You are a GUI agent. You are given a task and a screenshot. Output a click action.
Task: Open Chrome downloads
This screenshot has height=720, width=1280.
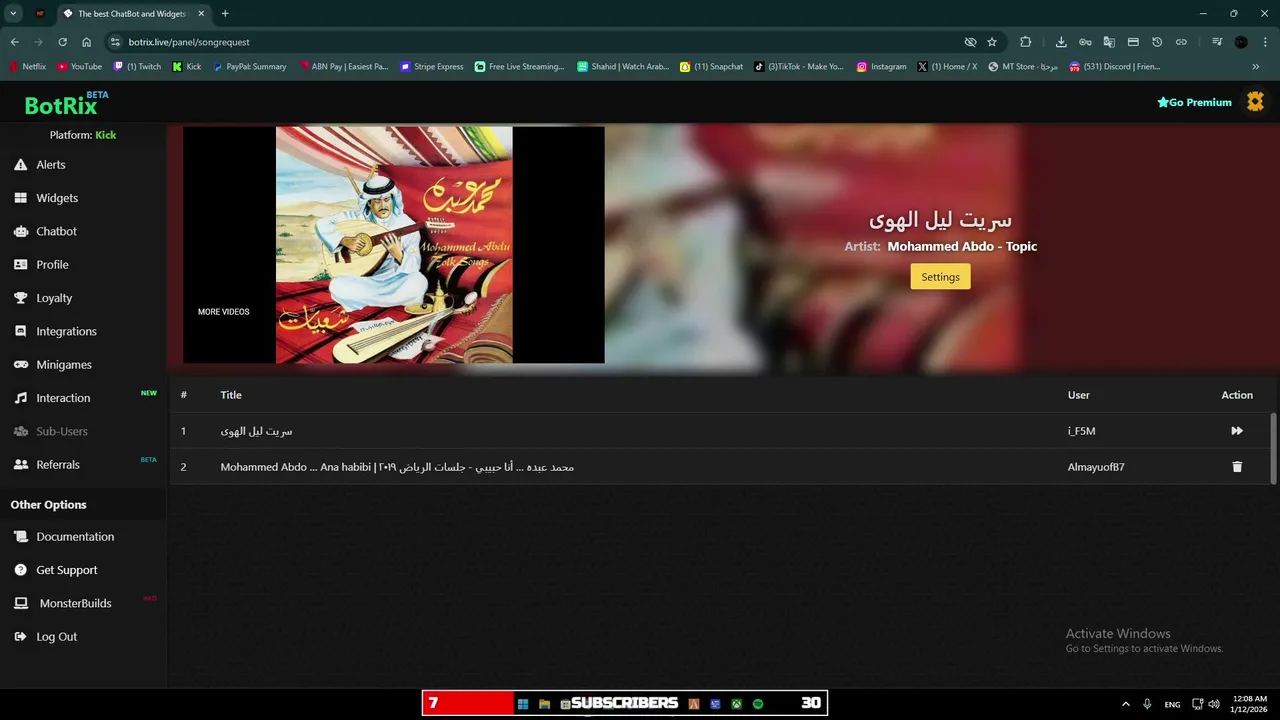coord(1061,42)
